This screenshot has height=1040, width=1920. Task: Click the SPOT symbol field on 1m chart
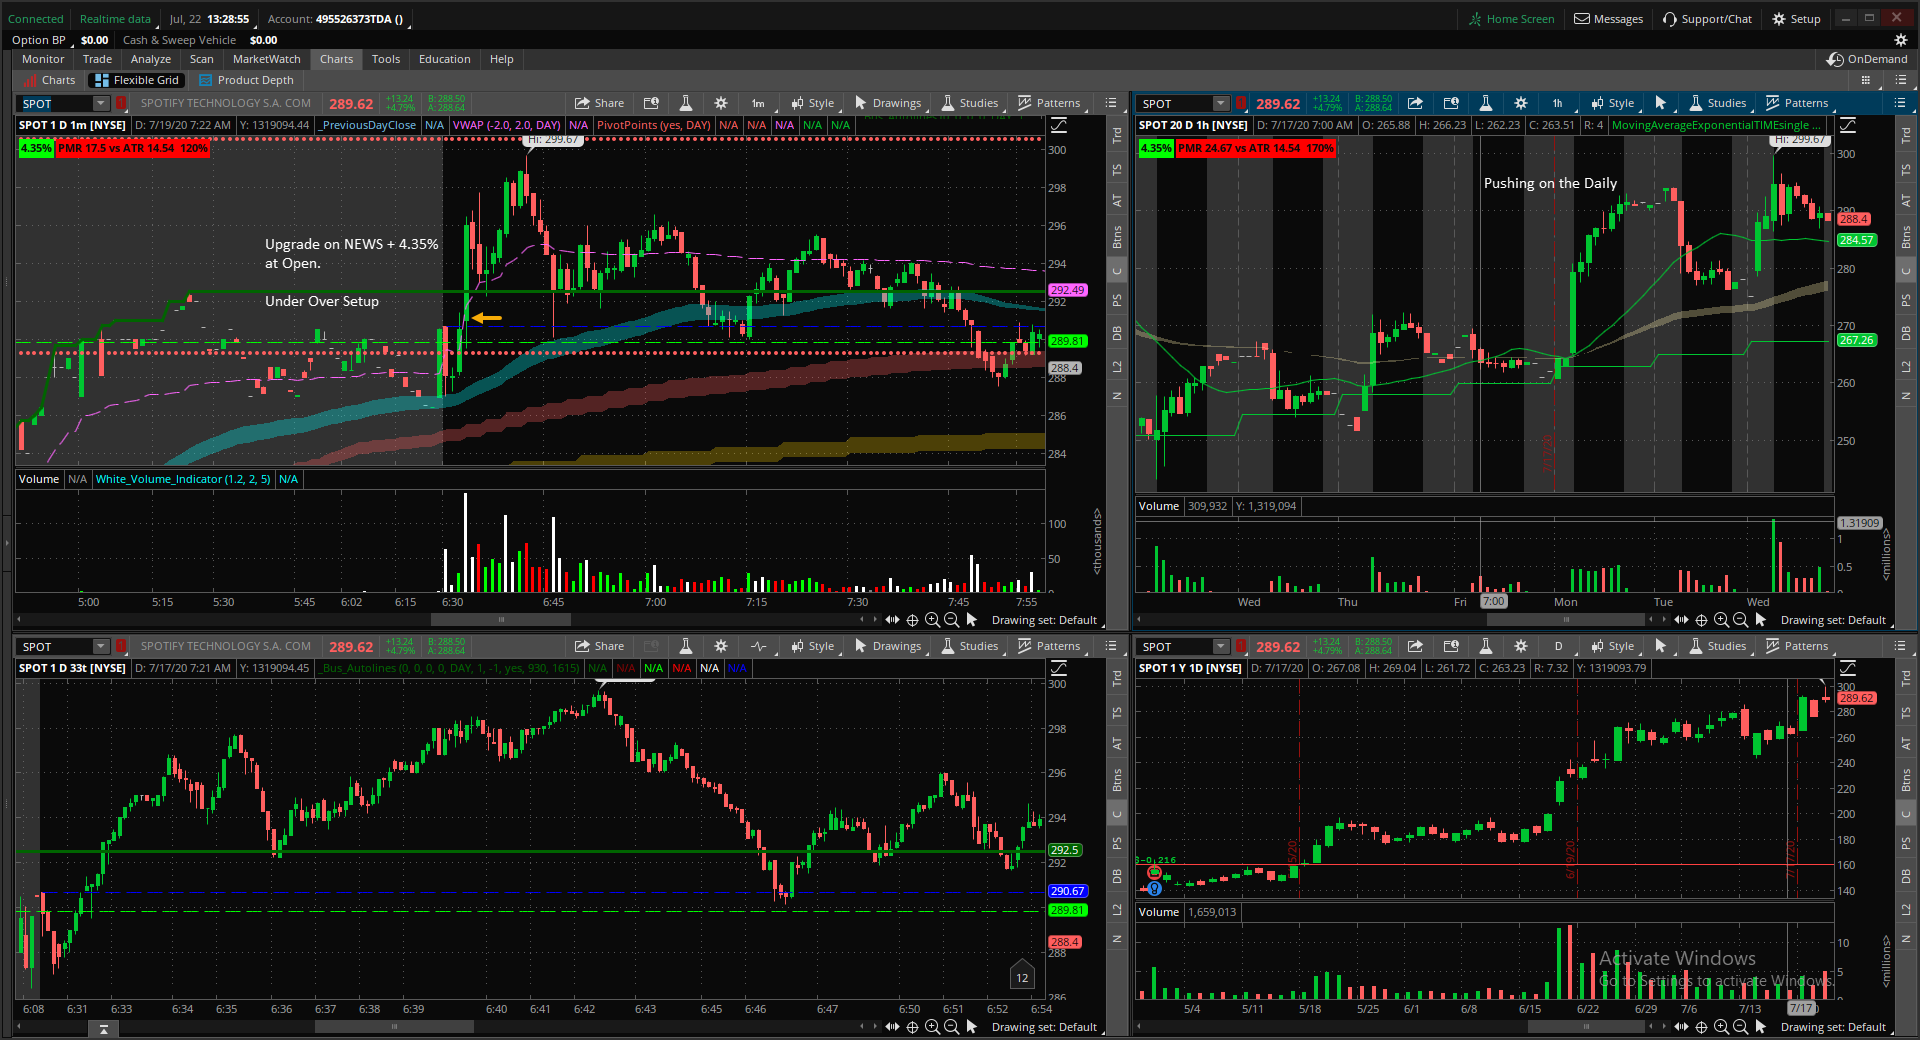[56, 103]
